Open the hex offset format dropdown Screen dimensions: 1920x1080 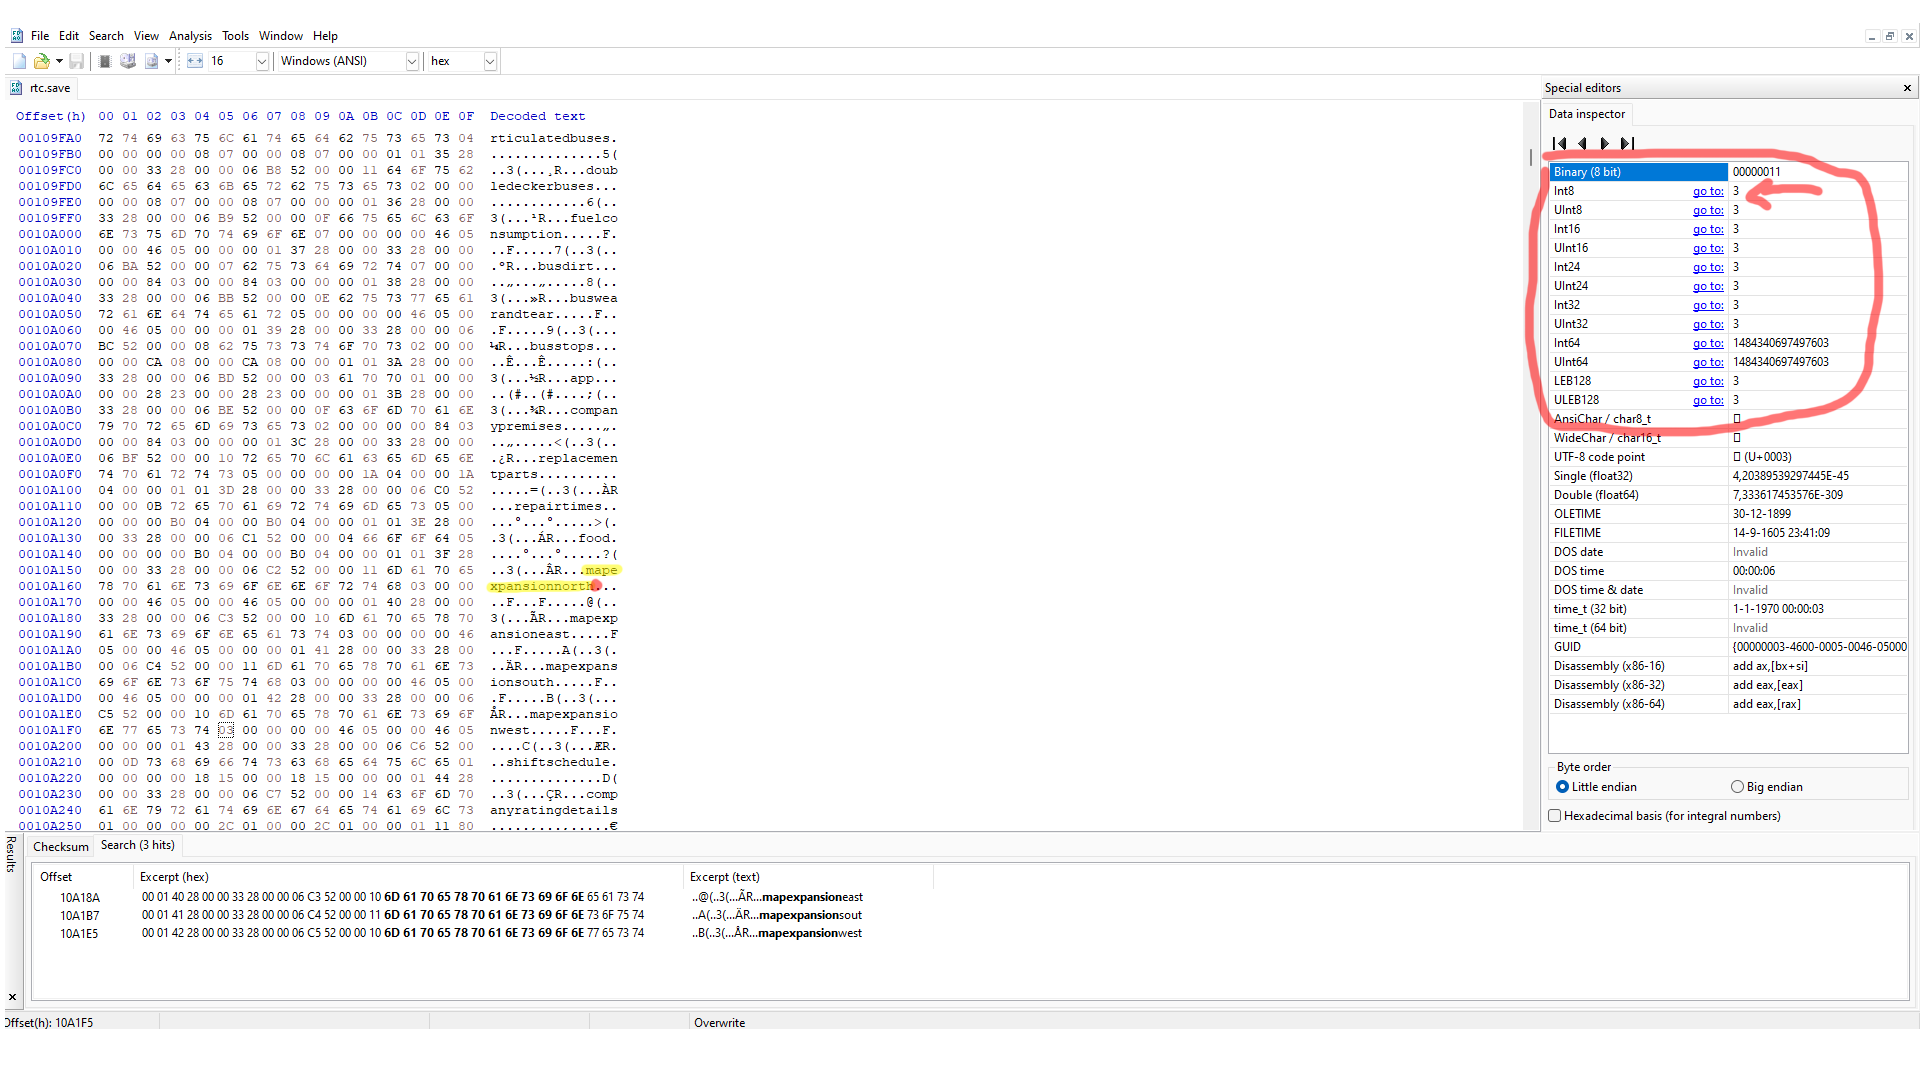point(489,61)
